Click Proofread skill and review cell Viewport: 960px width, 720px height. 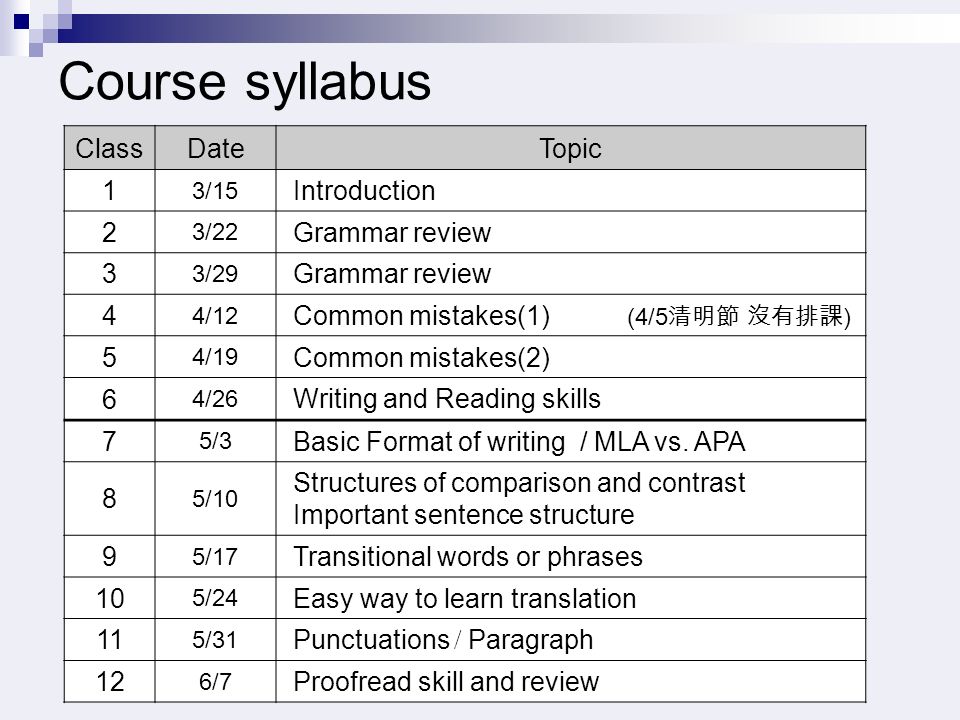(x=571, y=681)
